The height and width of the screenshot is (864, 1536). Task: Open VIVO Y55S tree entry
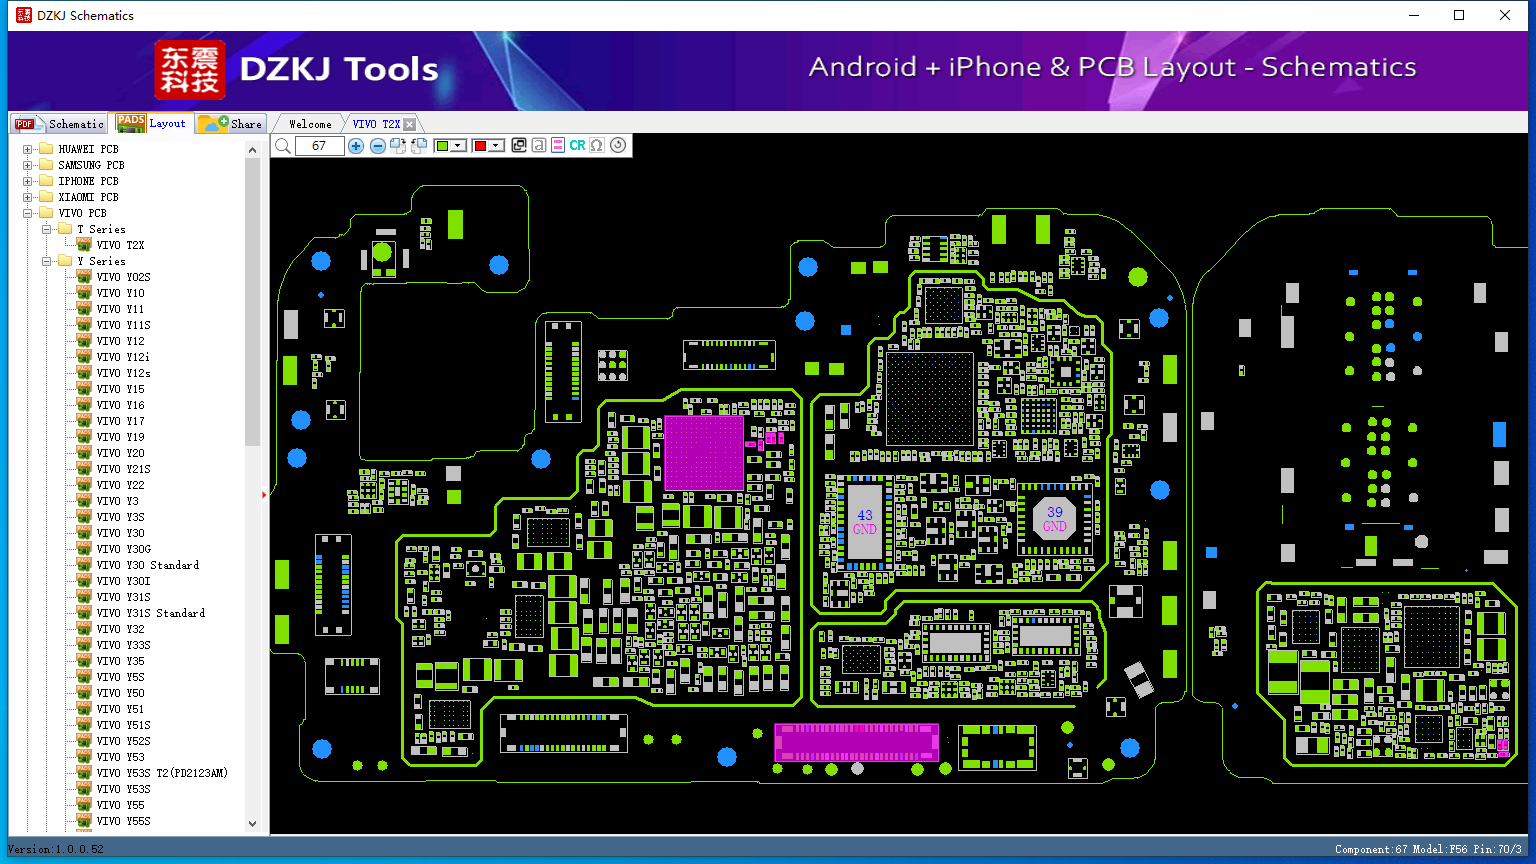coord(123,821)
